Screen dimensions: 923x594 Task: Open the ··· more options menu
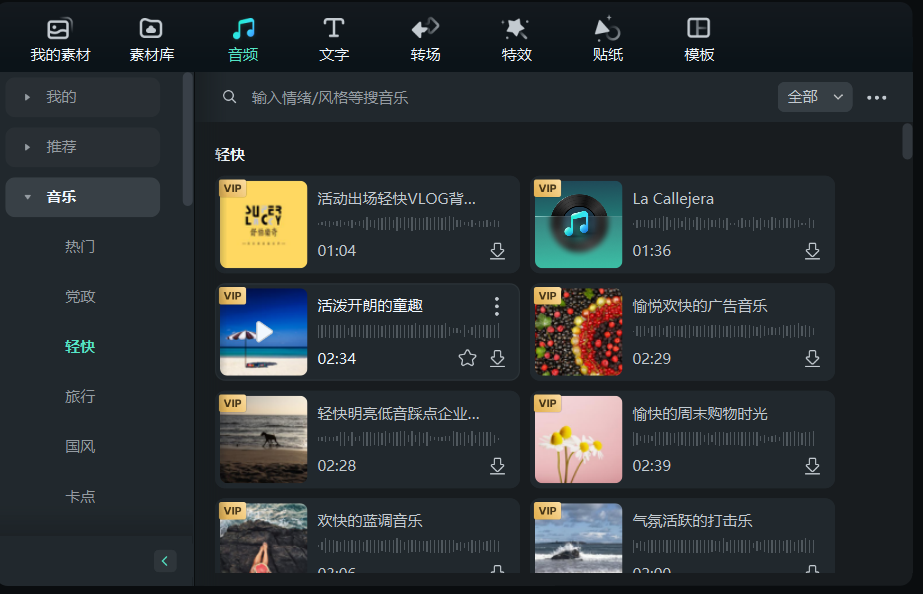pos(877,97)
